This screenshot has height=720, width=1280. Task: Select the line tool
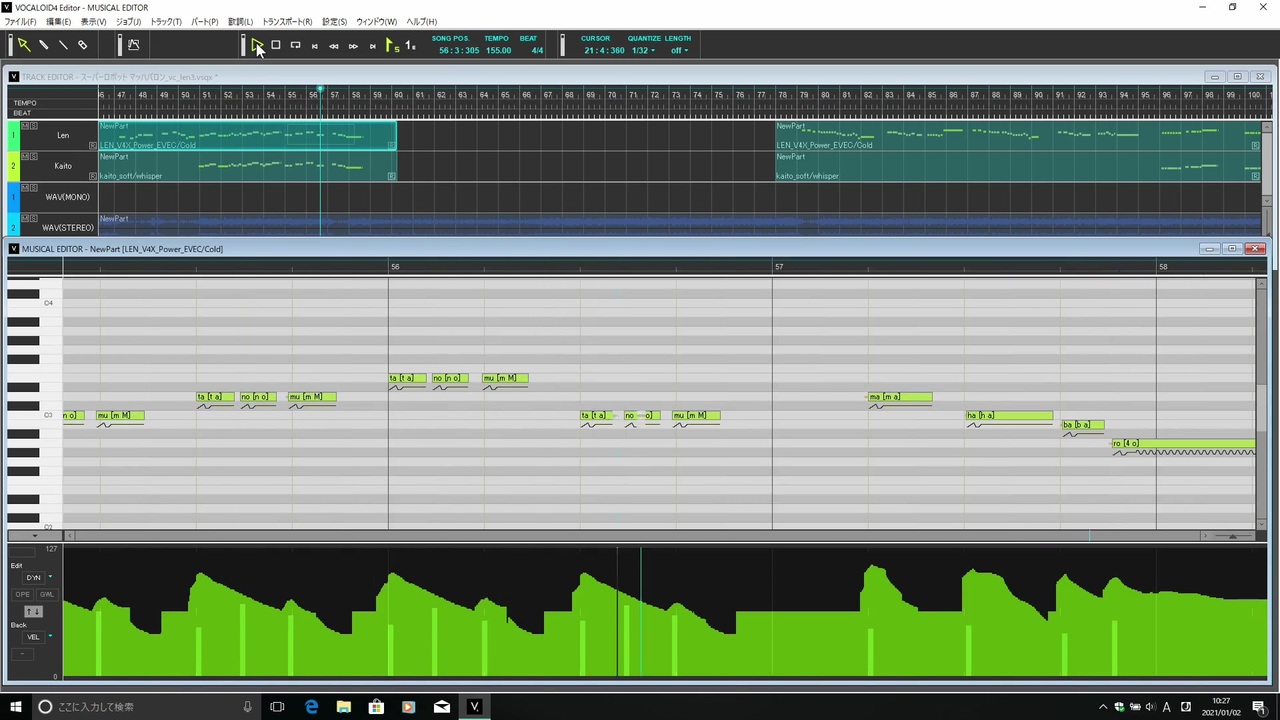point(63,45)
